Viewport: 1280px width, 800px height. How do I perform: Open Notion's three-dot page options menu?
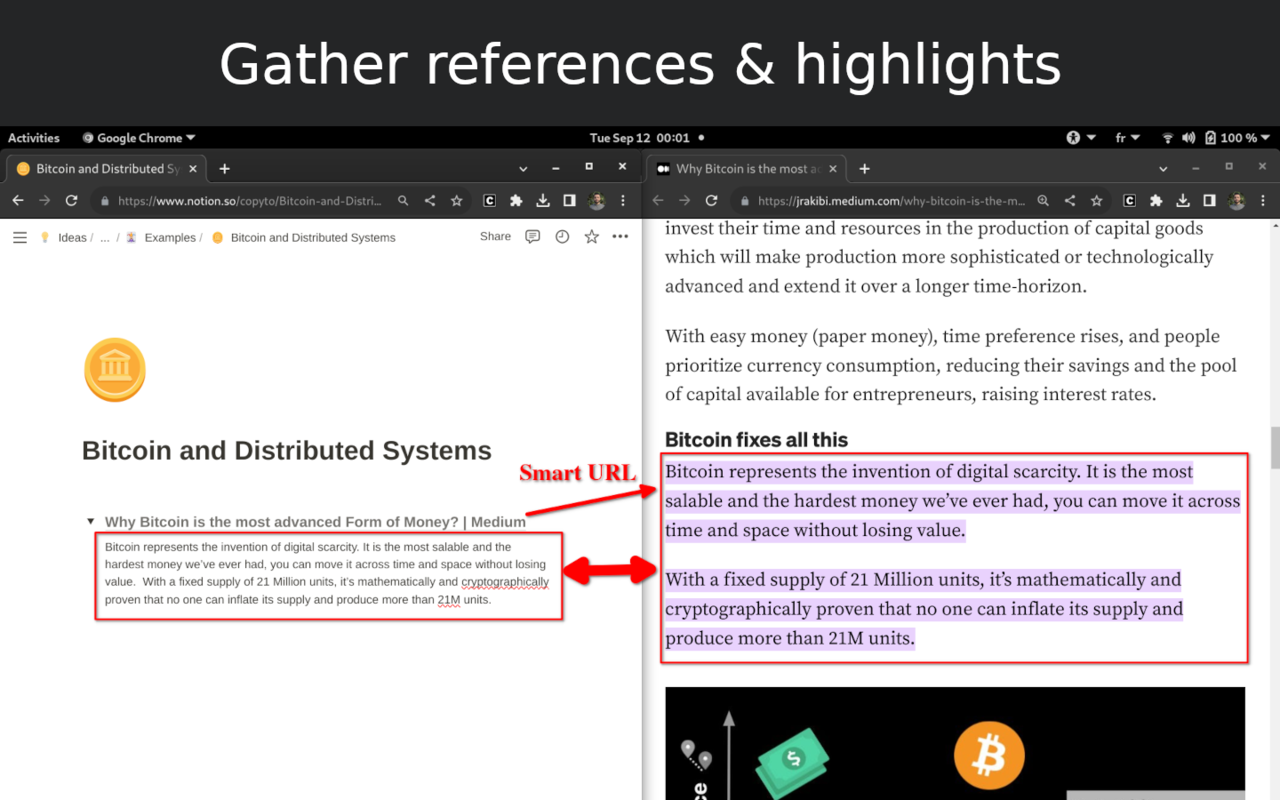coord(620,237)
